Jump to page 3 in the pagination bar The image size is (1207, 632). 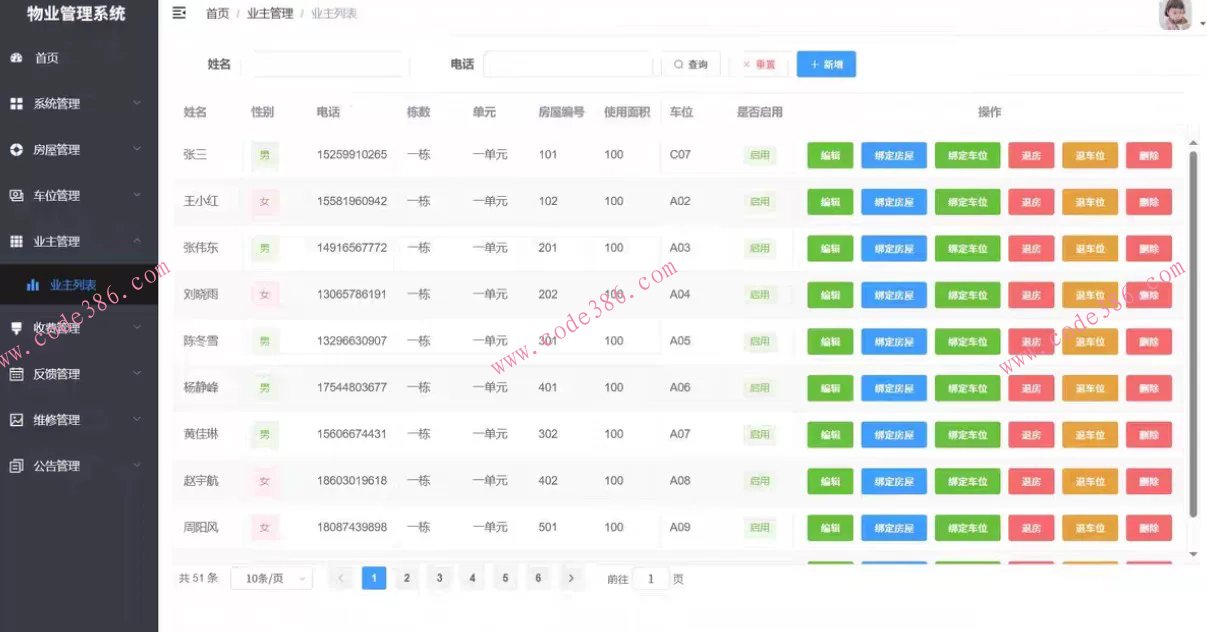point(439,577)
